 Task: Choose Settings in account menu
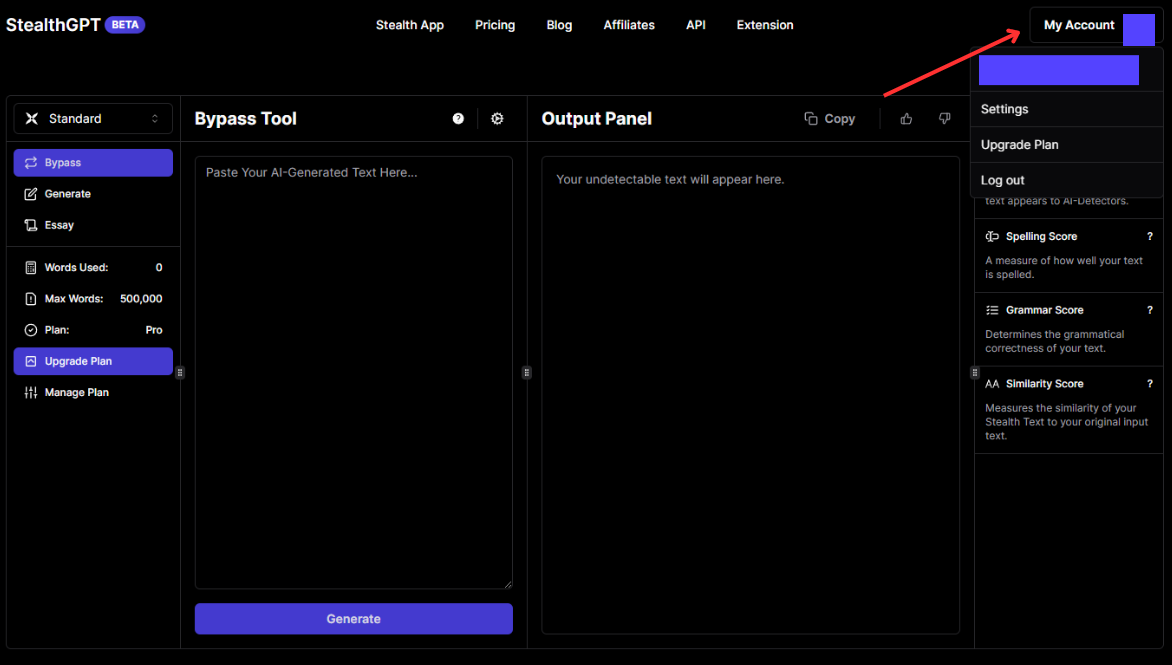(1067, 109)
